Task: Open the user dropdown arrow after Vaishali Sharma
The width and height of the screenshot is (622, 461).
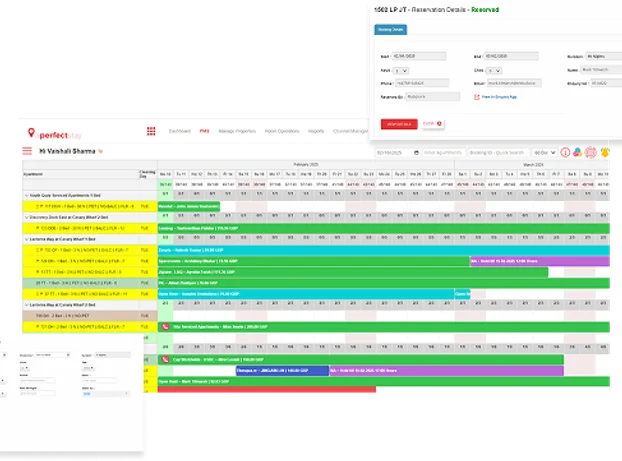Action: click(x=101, y=151)
